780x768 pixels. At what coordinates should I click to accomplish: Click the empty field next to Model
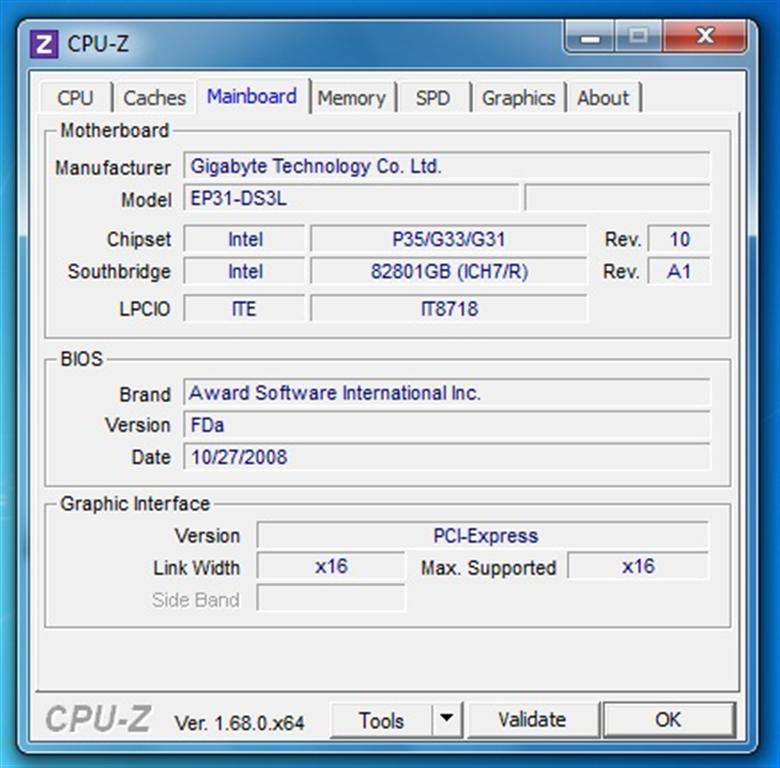tap(617, 198)
